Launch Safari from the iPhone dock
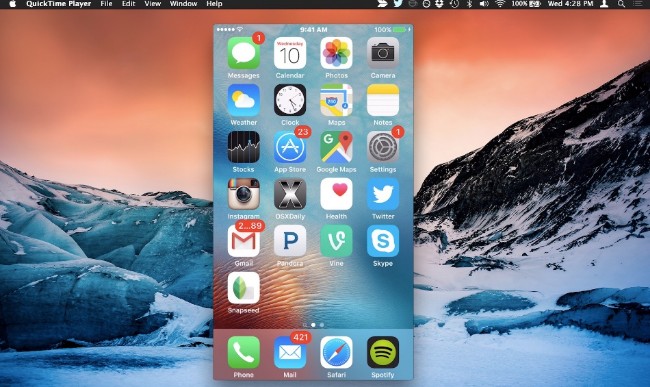 [336, 352]
